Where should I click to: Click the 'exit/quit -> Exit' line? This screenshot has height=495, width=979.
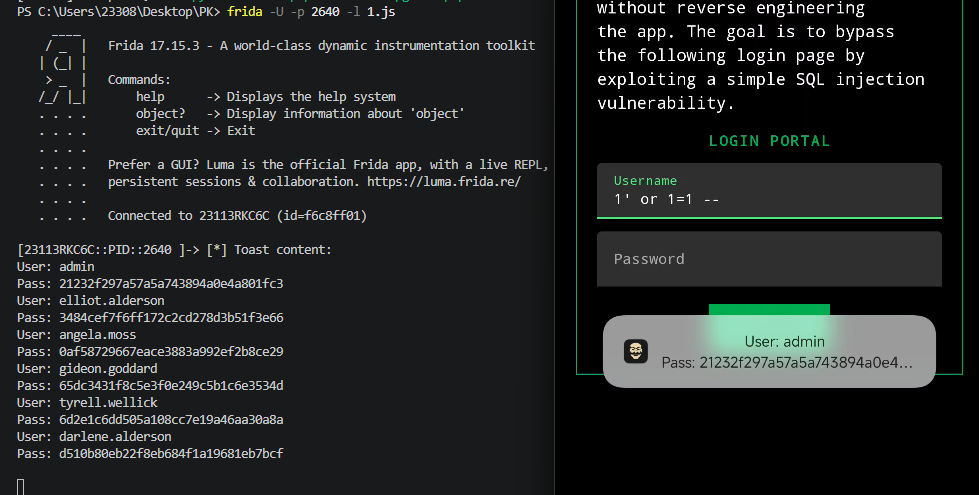pyautogui.click(x=195, y=130)
